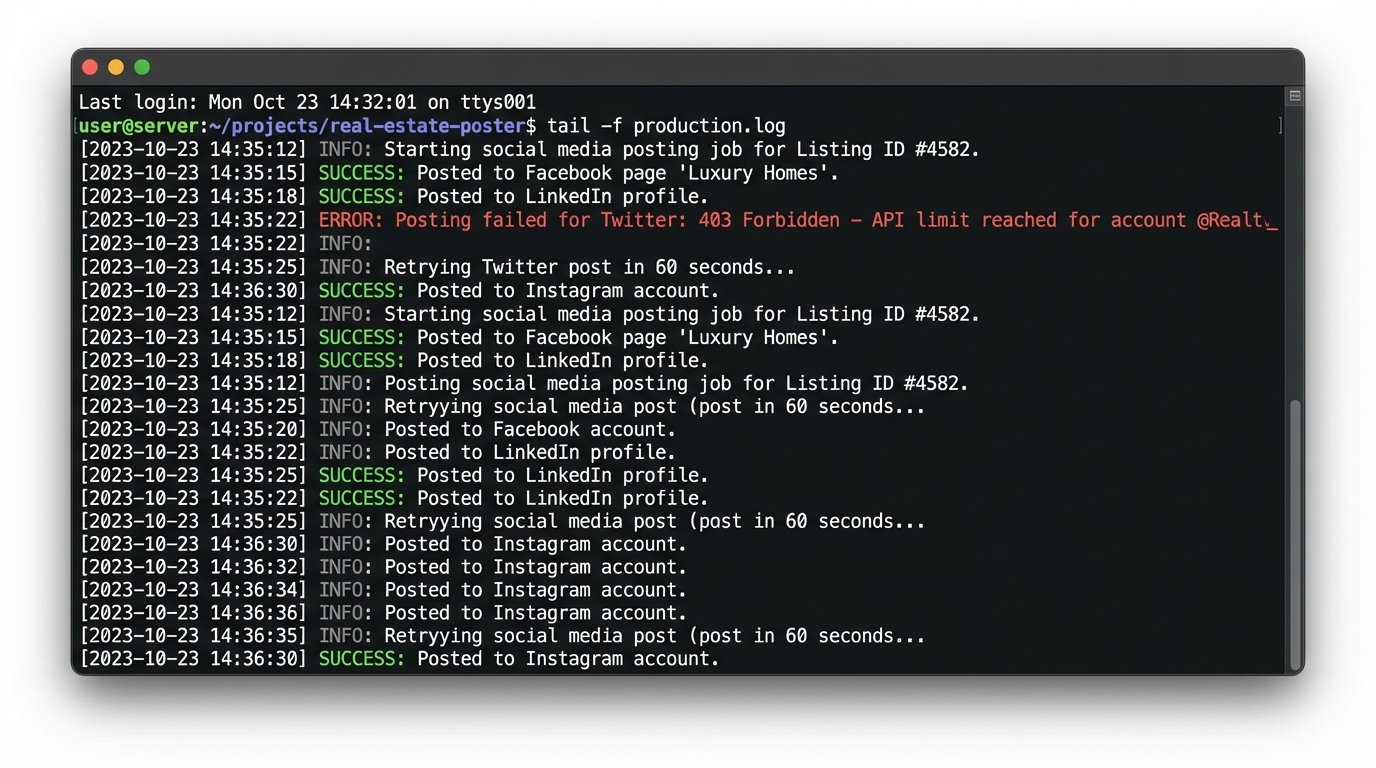Click the red ERROR Twitter 403 Forbidden line
This screenshot has height=768, width=1376.
pos(678,220)
